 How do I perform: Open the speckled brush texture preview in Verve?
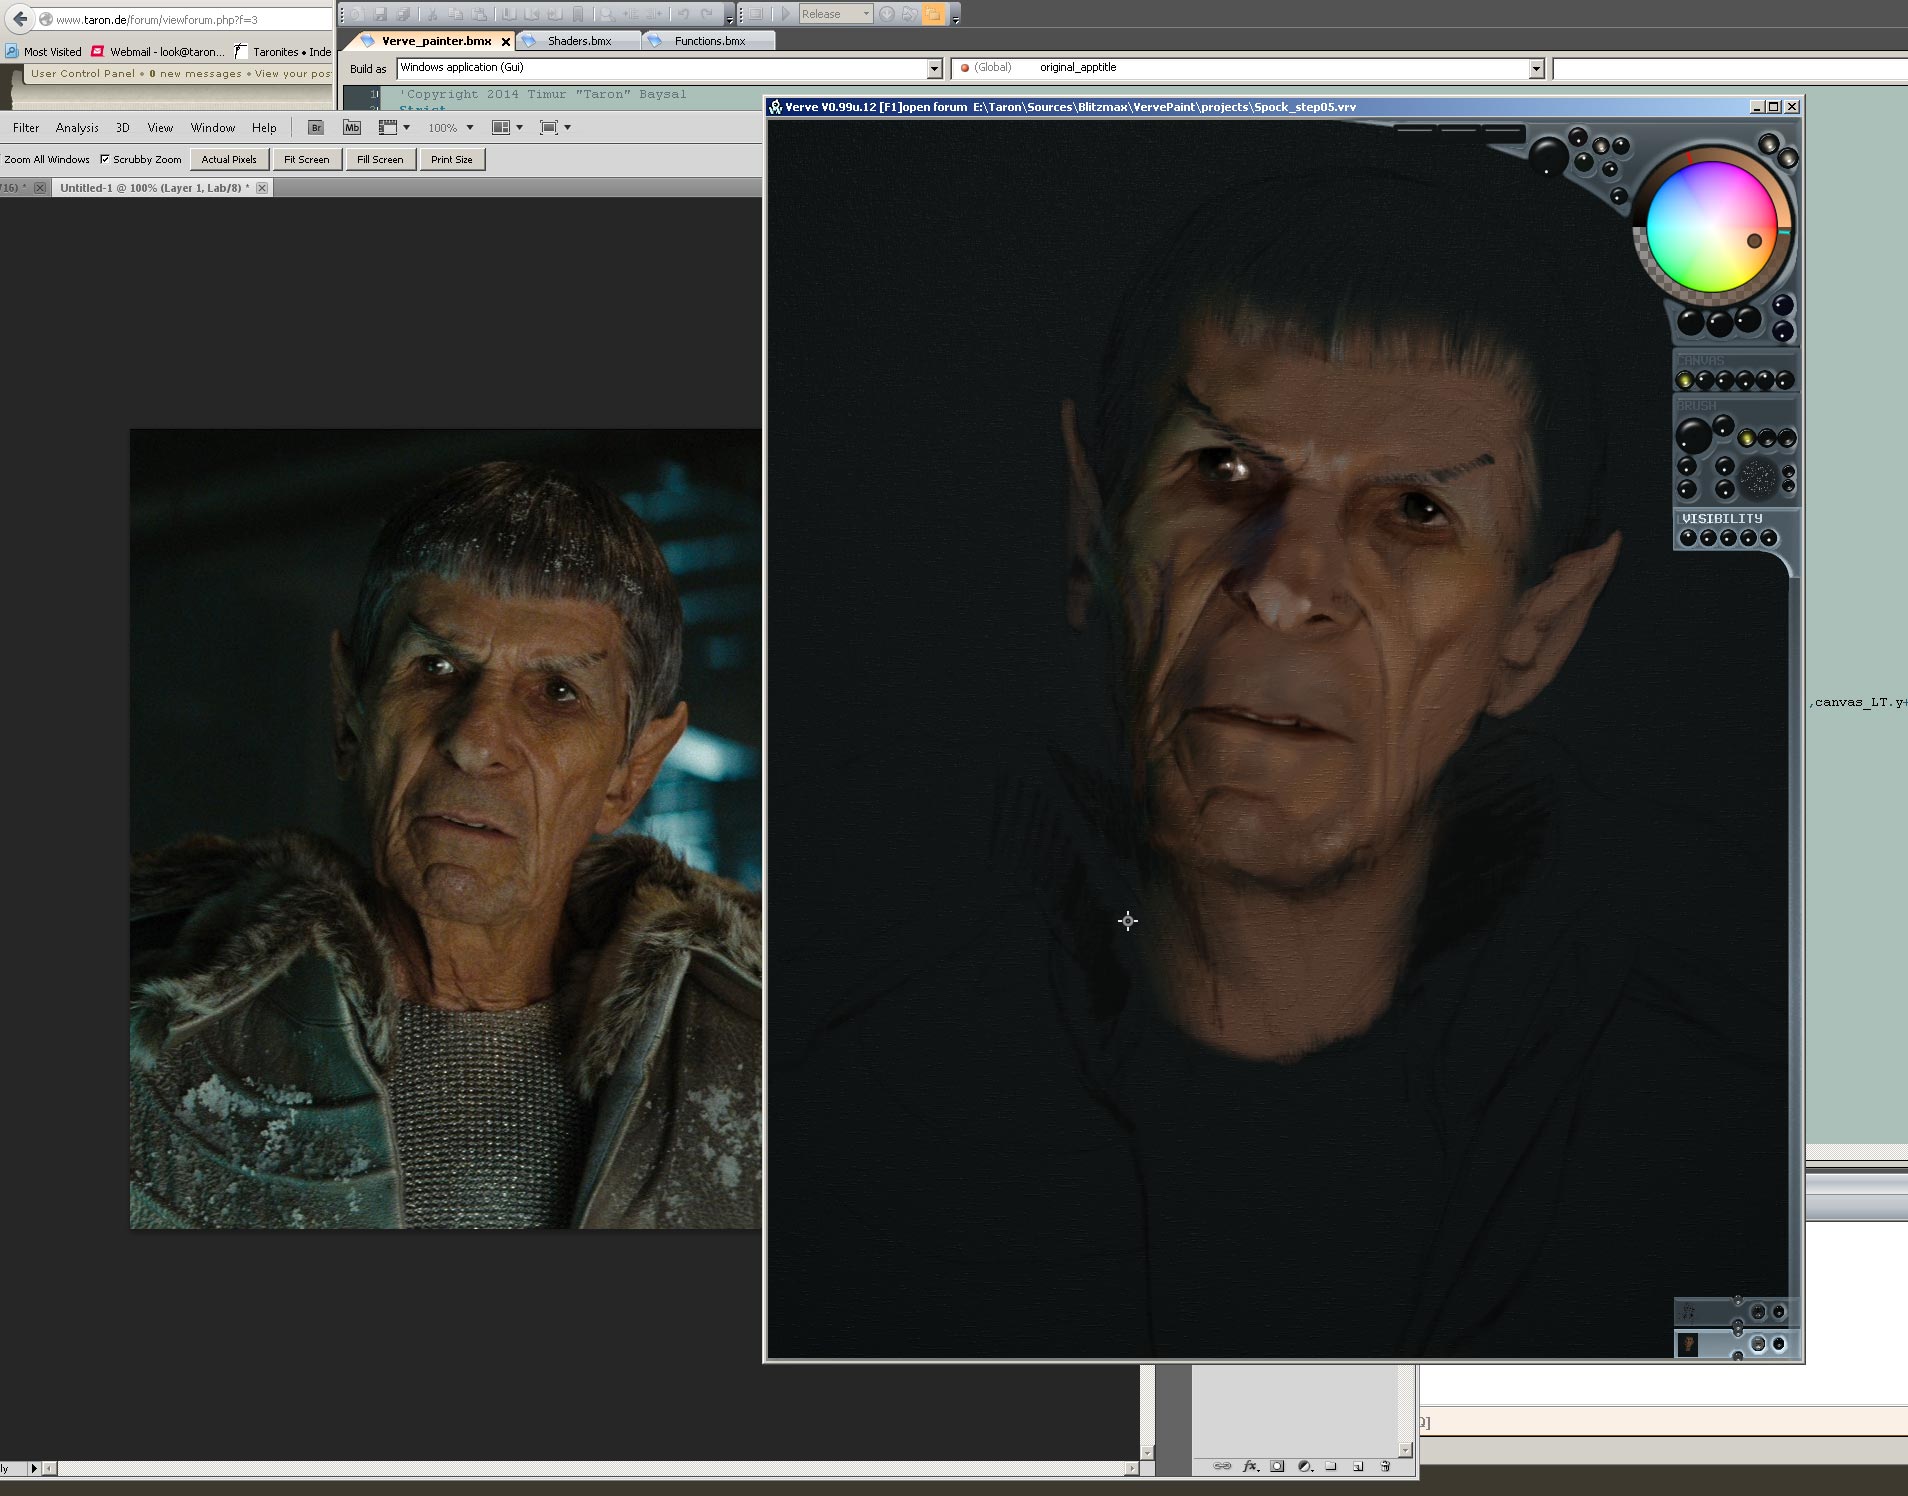(1758, 478)
